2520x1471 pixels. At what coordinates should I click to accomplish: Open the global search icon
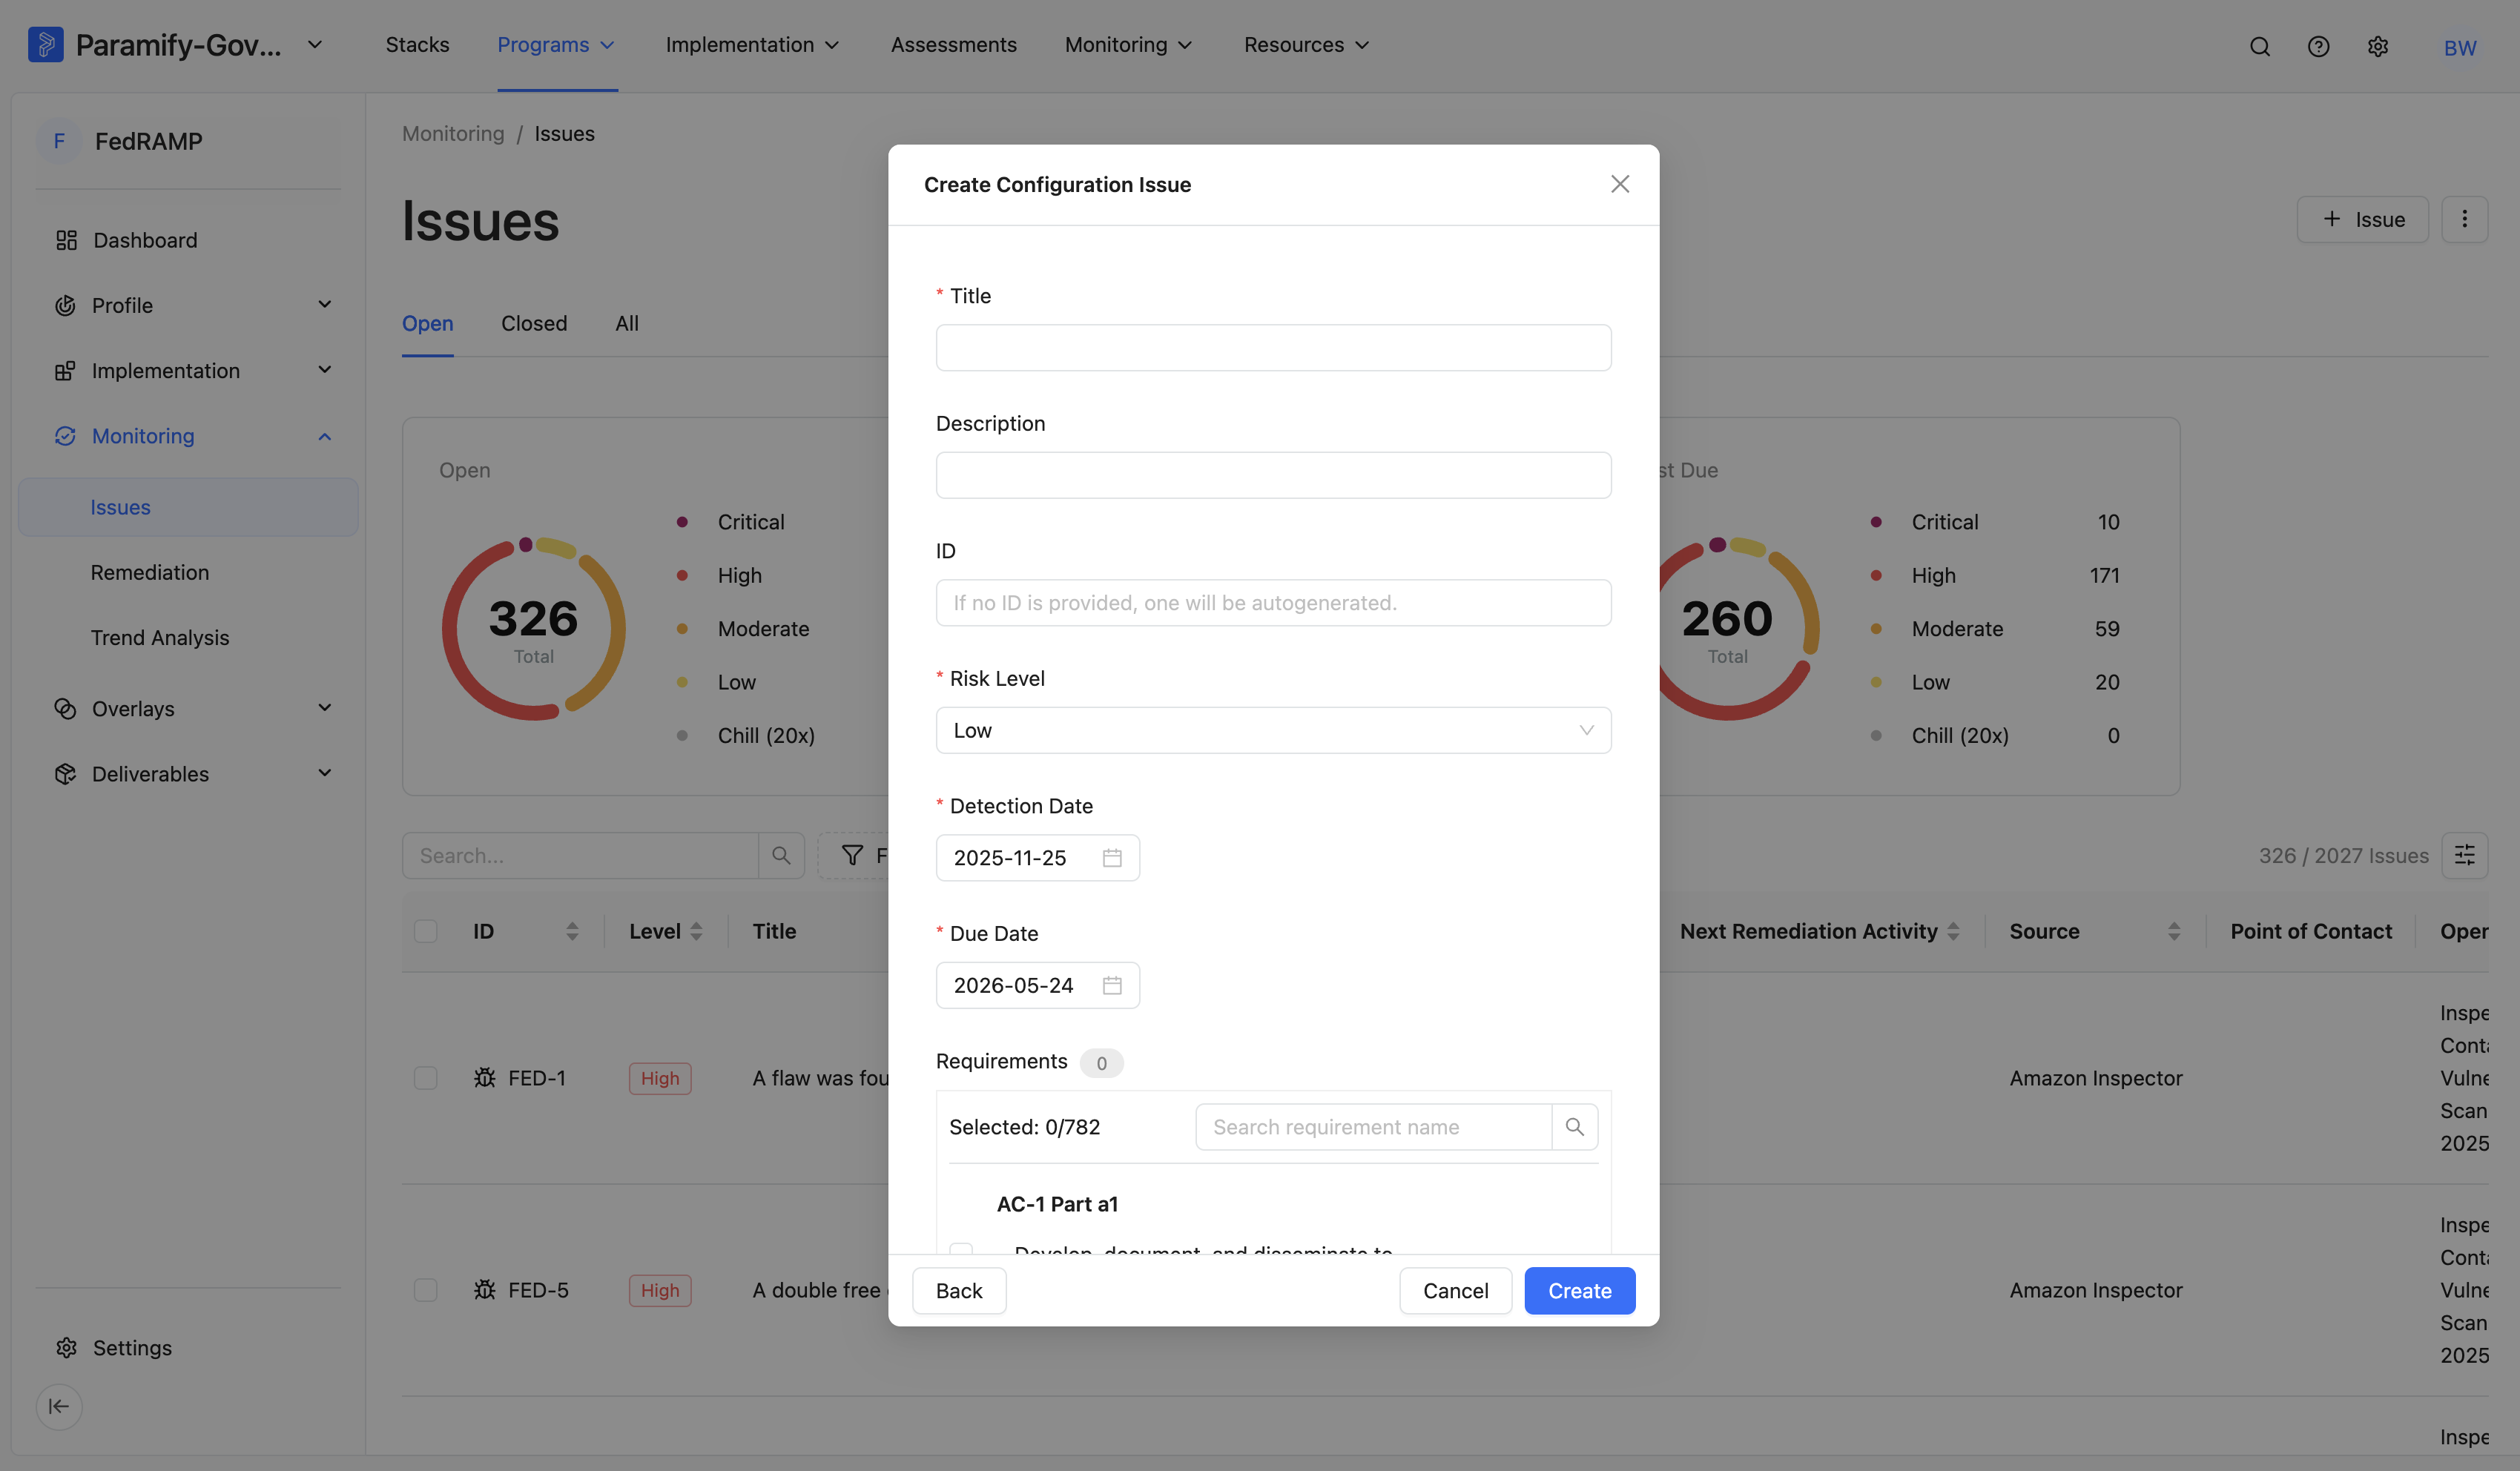pos(2259,46)
